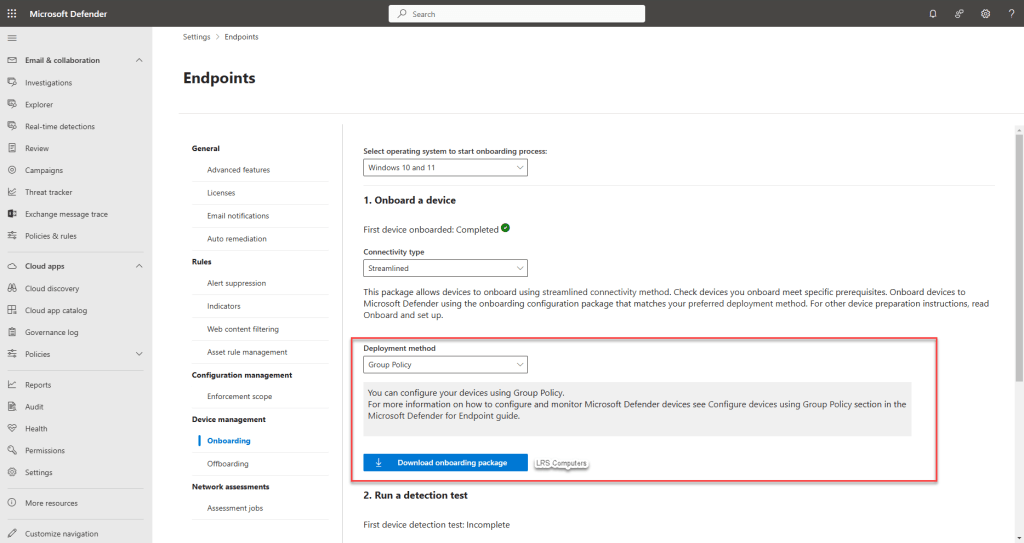Open the settings gear in top bar

tap(985, 14)
